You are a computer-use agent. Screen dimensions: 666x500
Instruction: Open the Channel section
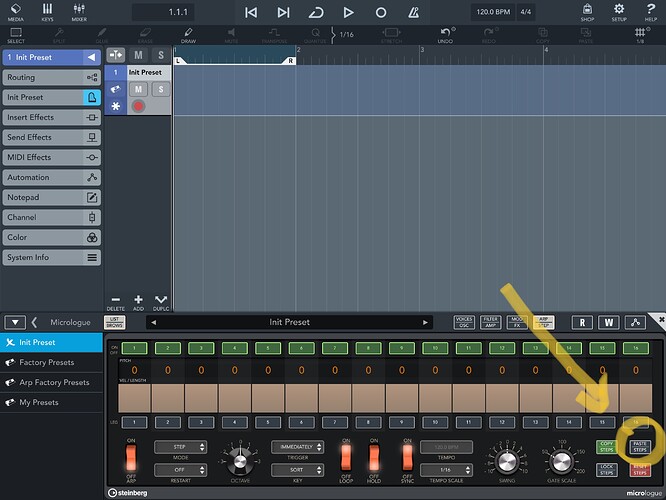[x=51, y=217]
